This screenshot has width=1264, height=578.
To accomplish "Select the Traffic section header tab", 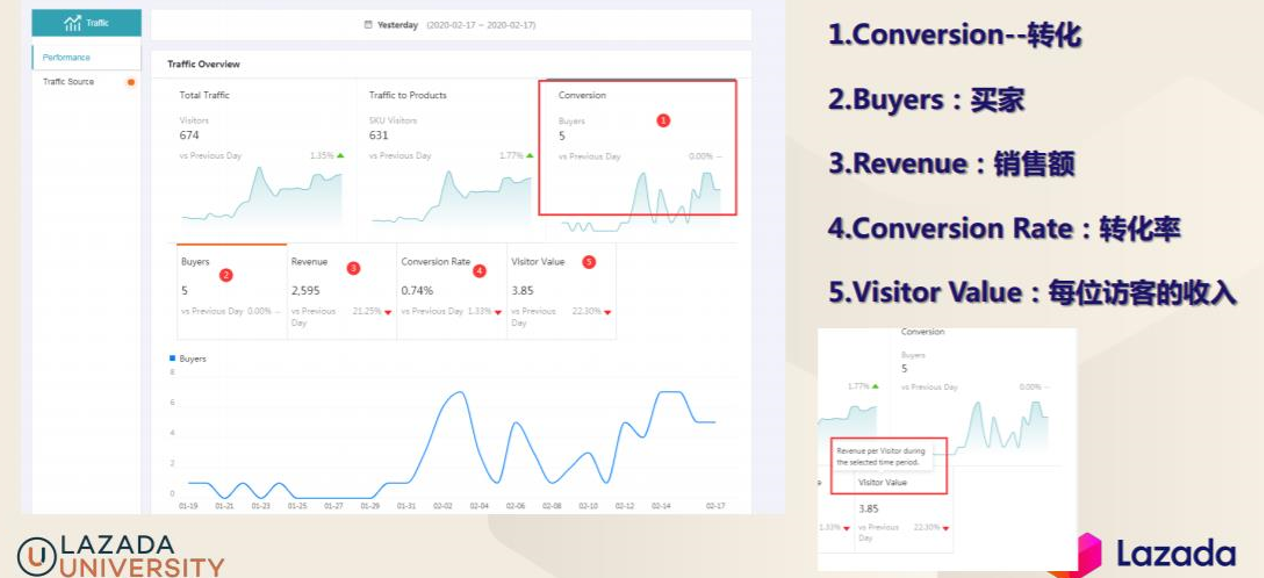I will coord(86,23).
